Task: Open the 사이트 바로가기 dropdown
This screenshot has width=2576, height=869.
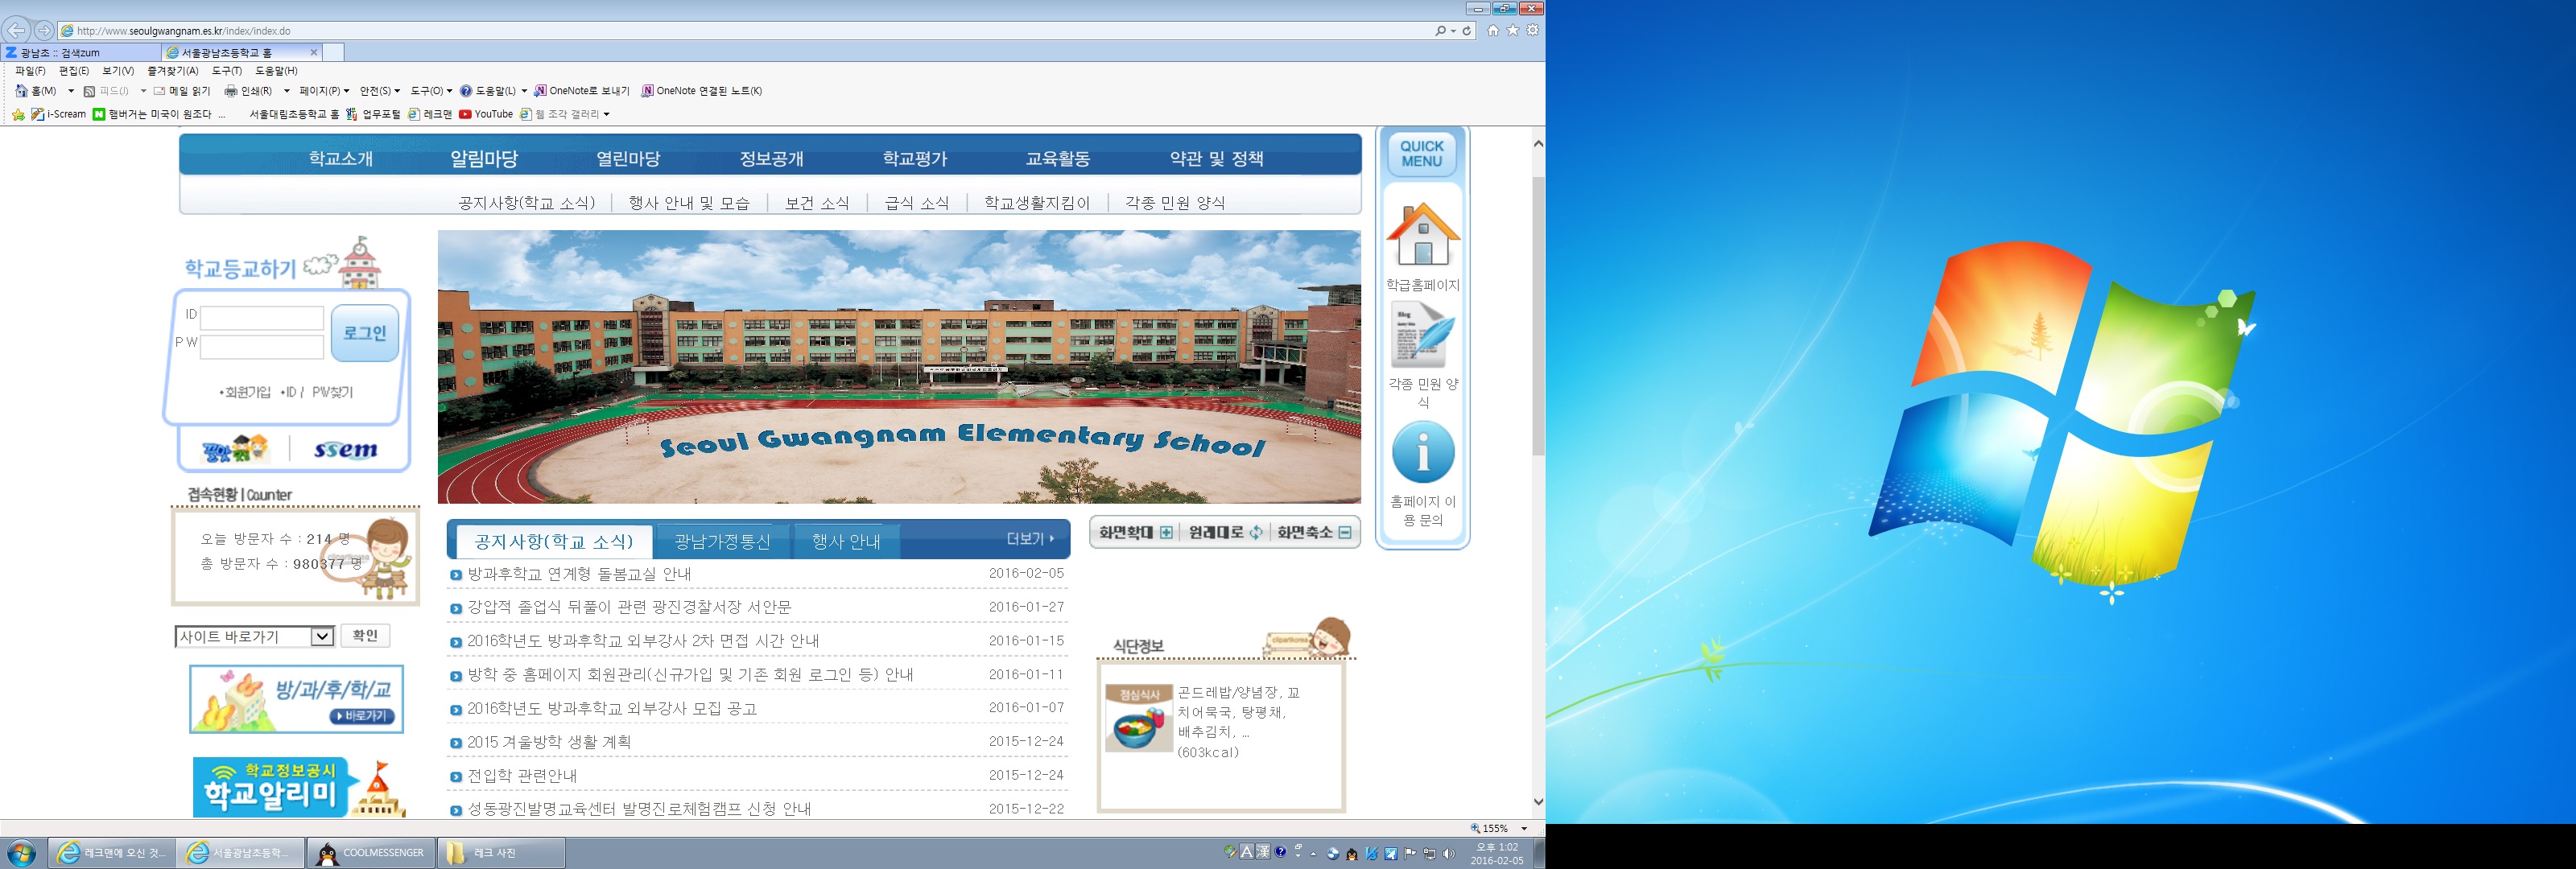Action: pos(254,637)
